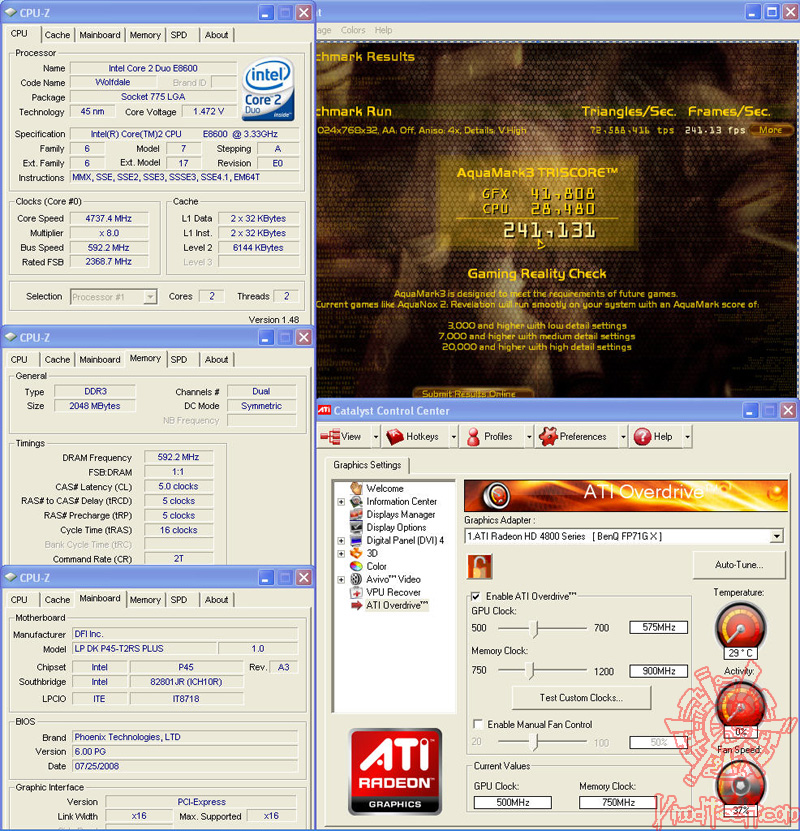This screenshot has height=831, width=800.
Task: Open Colors menu in the AquaMark window
Action: (x=353, y=30)
